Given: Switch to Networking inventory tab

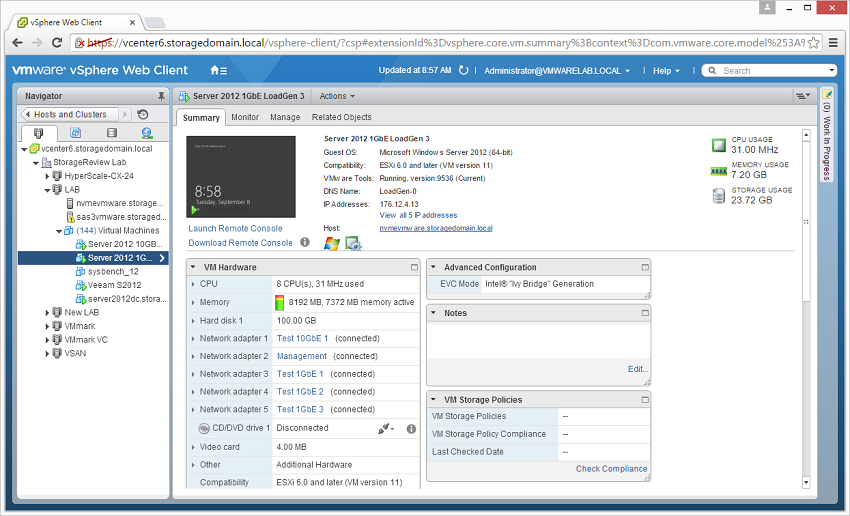Looking at the screenshot, I should (147, 133).
